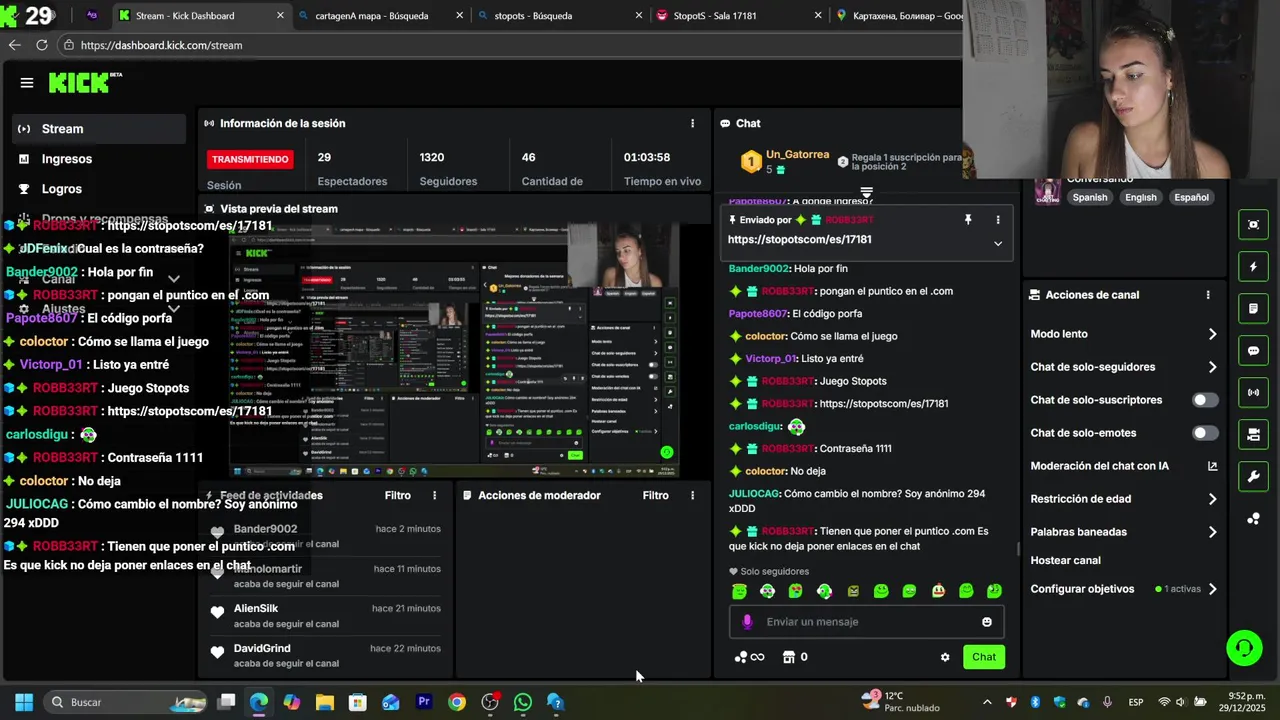Click the stream preview thumbnail

[454, 351]
